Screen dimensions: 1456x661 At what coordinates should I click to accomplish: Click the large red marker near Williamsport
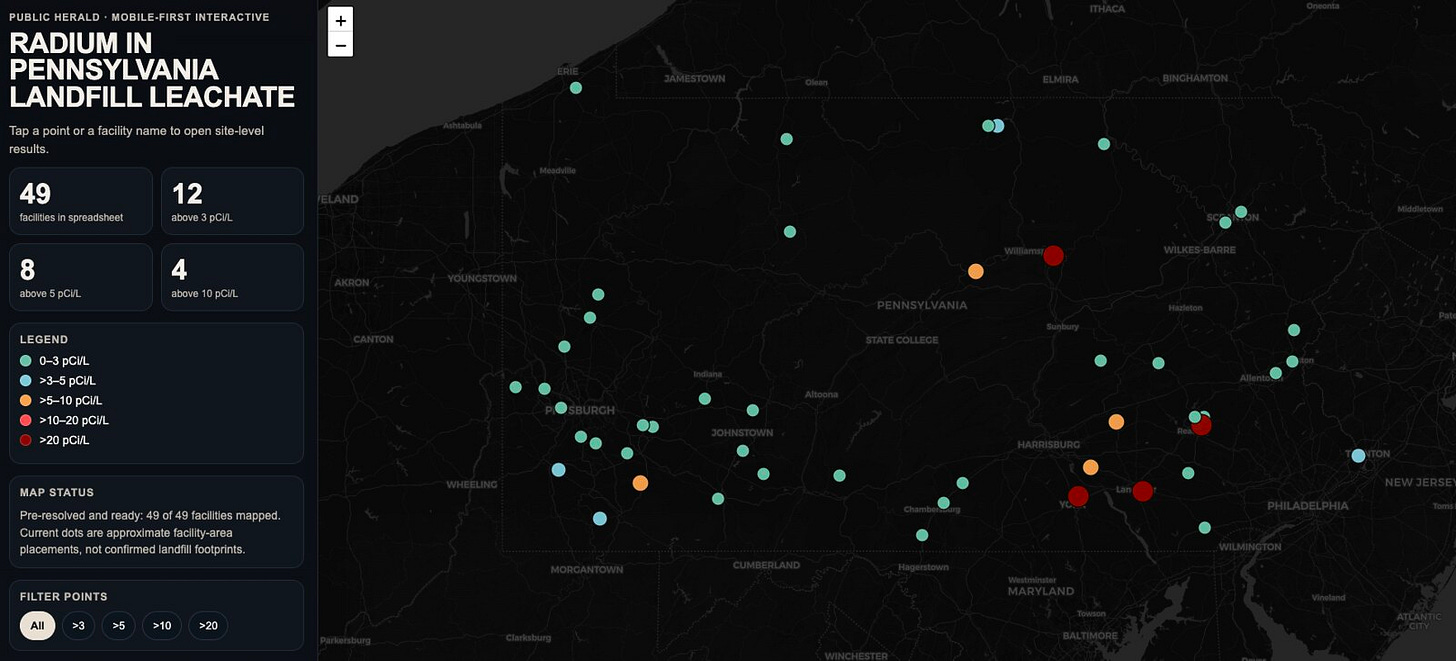pos(1053,255)
